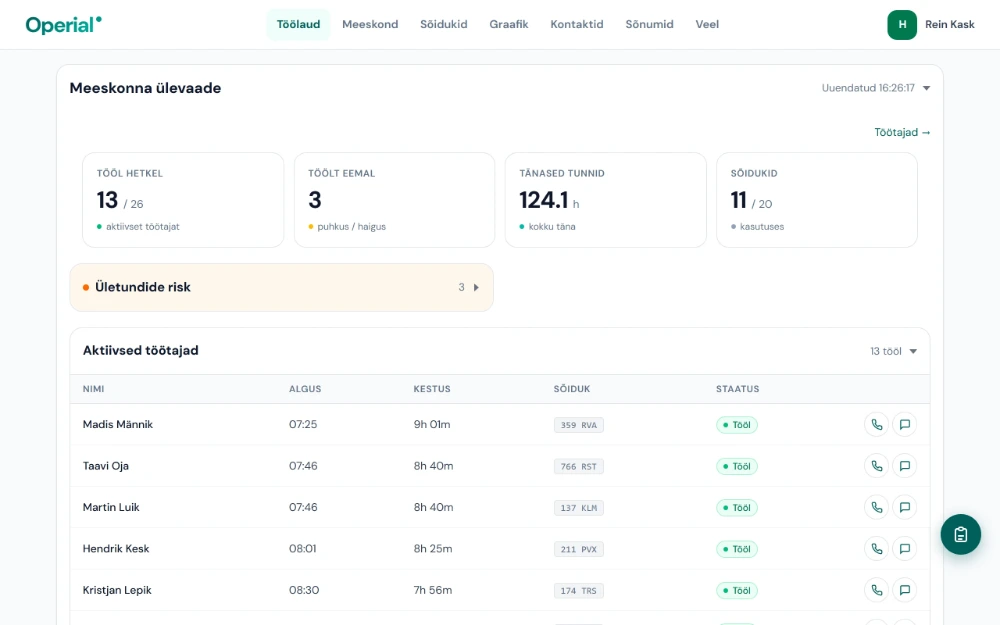The image size is (1000, 625).
Task: Call Madis Männik using phone icon
Action: click(x=877, y=425)
